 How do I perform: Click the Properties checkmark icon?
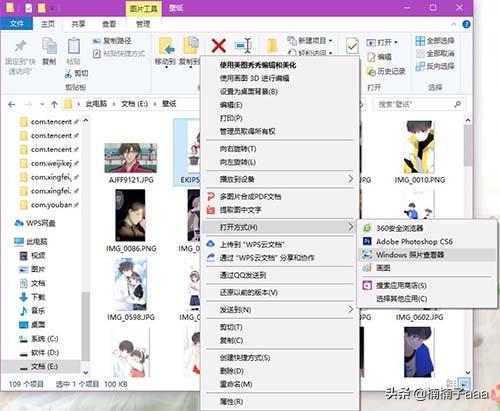pos(352,46)
